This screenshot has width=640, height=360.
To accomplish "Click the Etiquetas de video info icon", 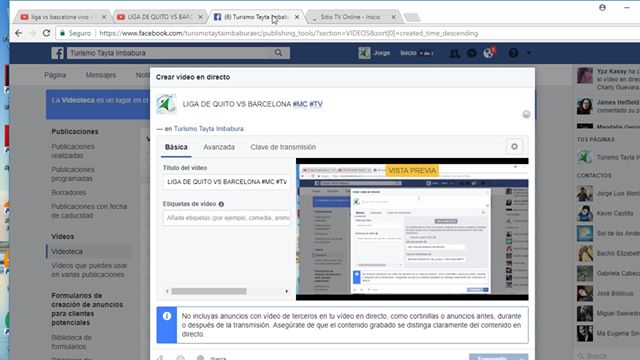I will pyautogui.click(x=221, y=204).
